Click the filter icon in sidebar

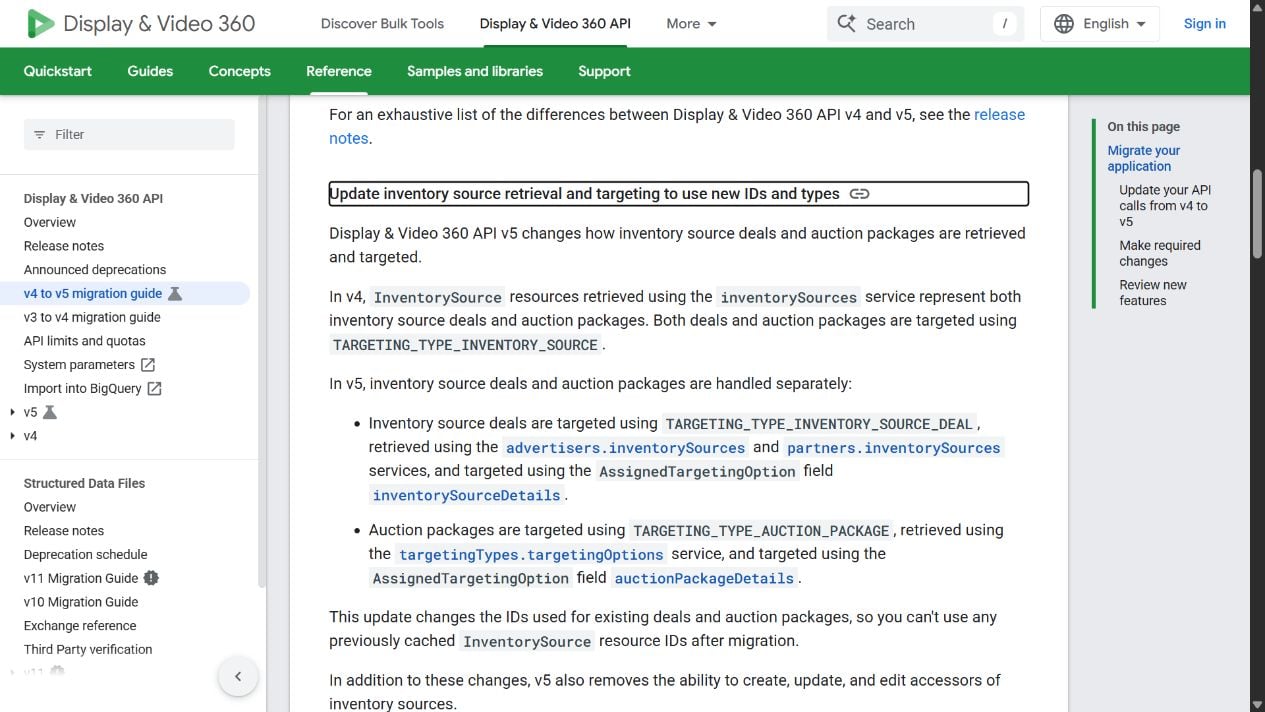[x=40, y=135]
